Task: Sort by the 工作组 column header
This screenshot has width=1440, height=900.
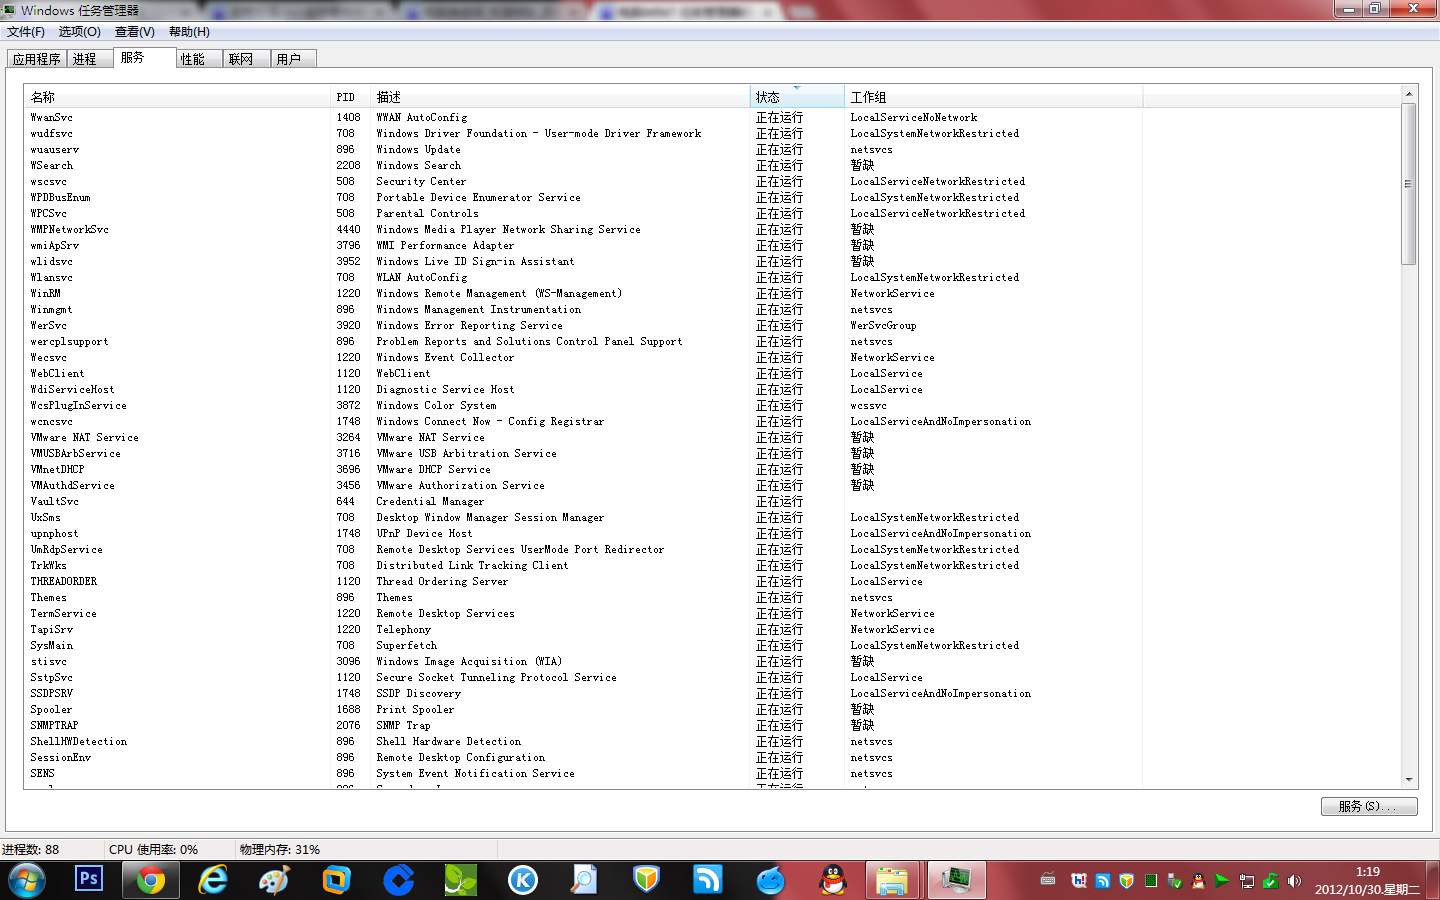Action: (x=993, y=97)
